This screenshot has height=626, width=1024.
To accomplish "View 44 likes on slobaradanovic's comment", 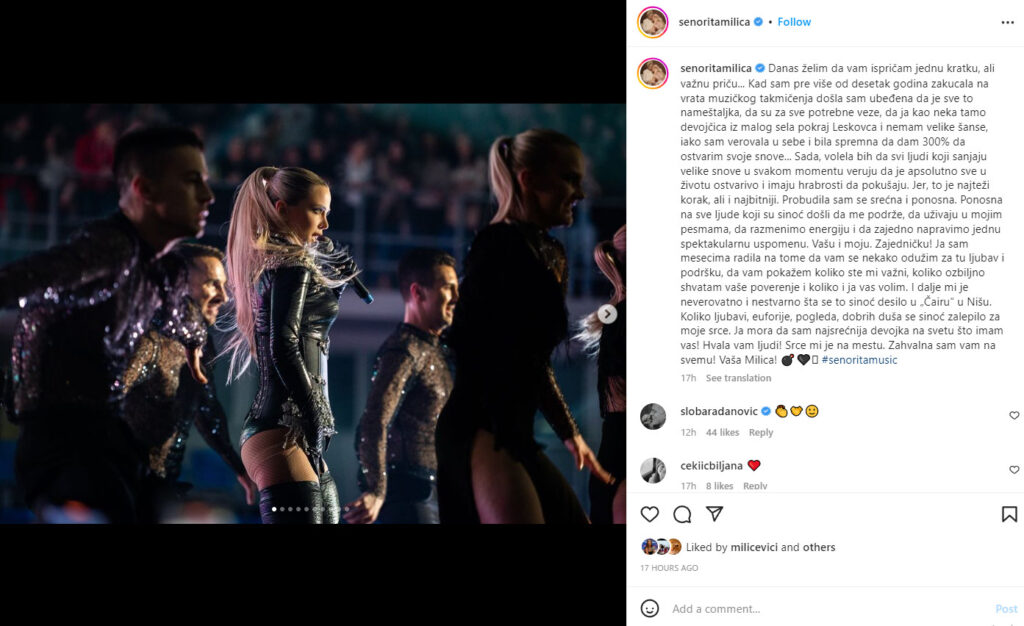I will click(722, 432).
